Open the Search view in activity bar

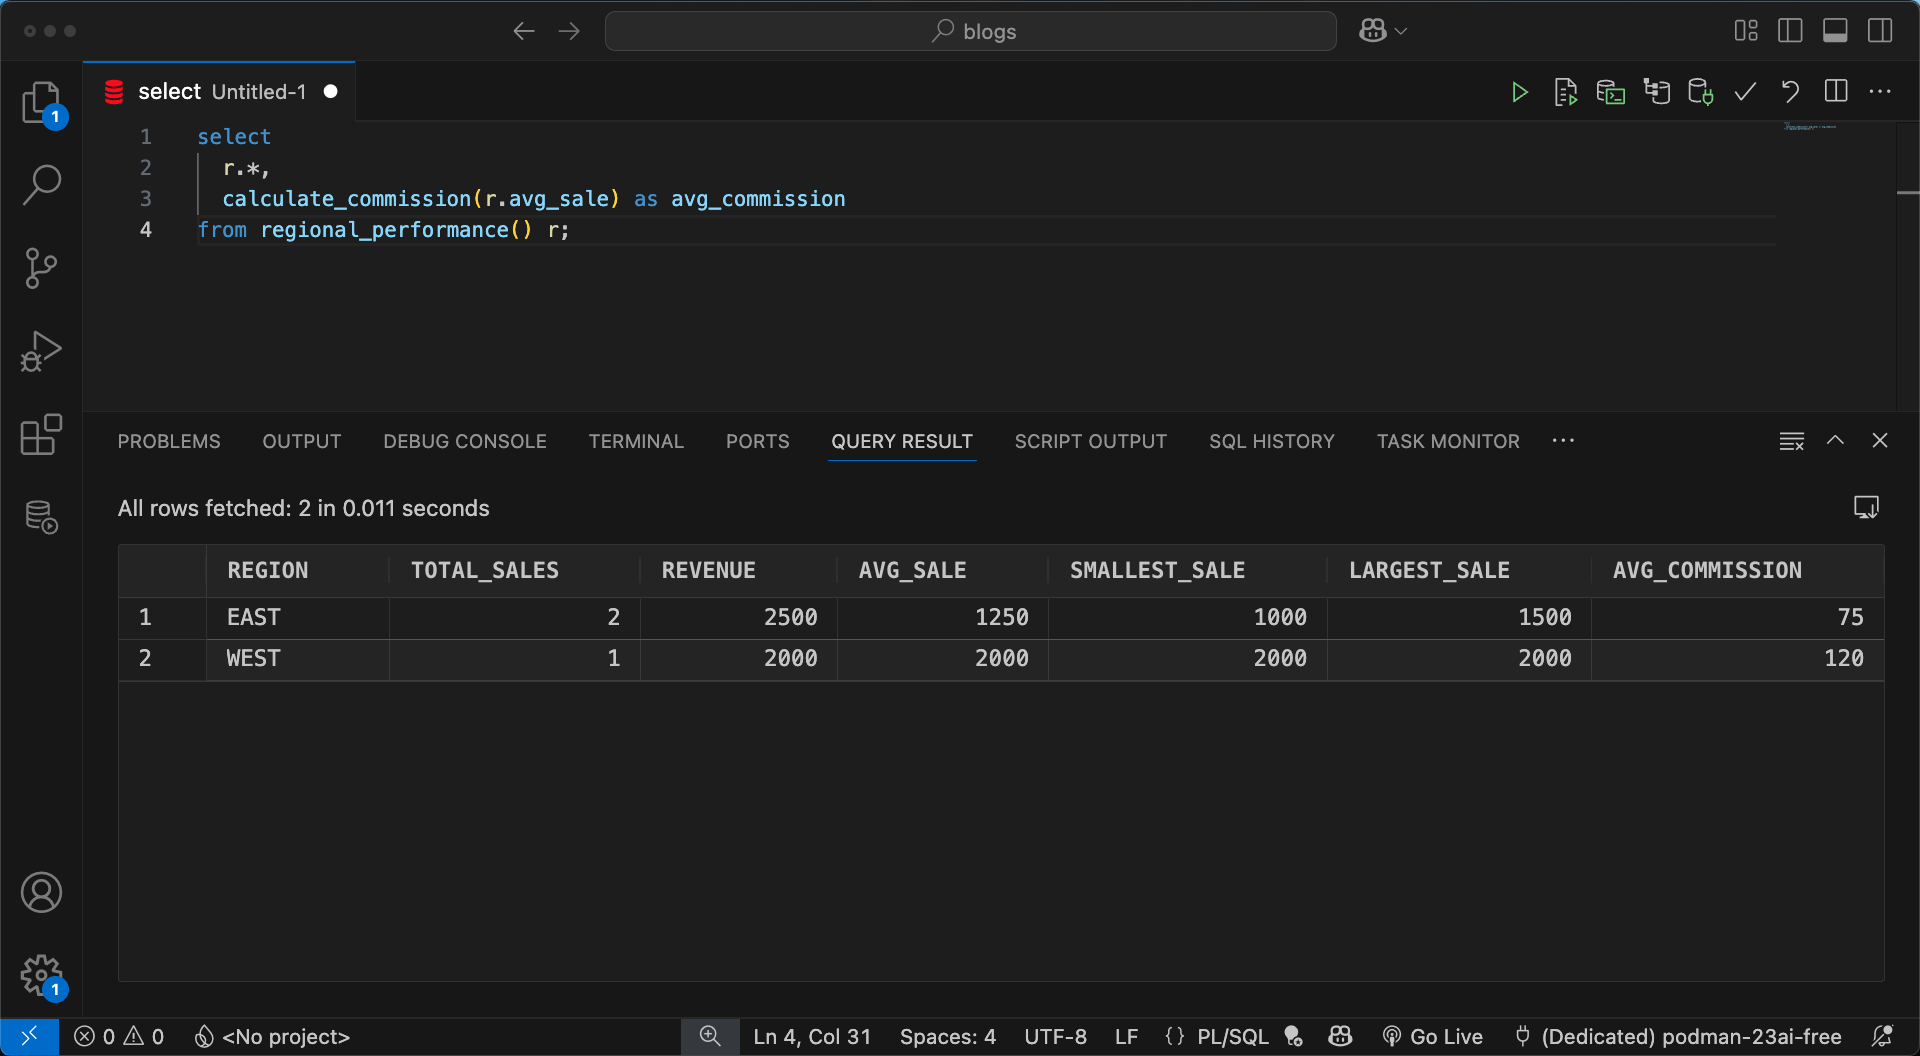click(41, 184)
